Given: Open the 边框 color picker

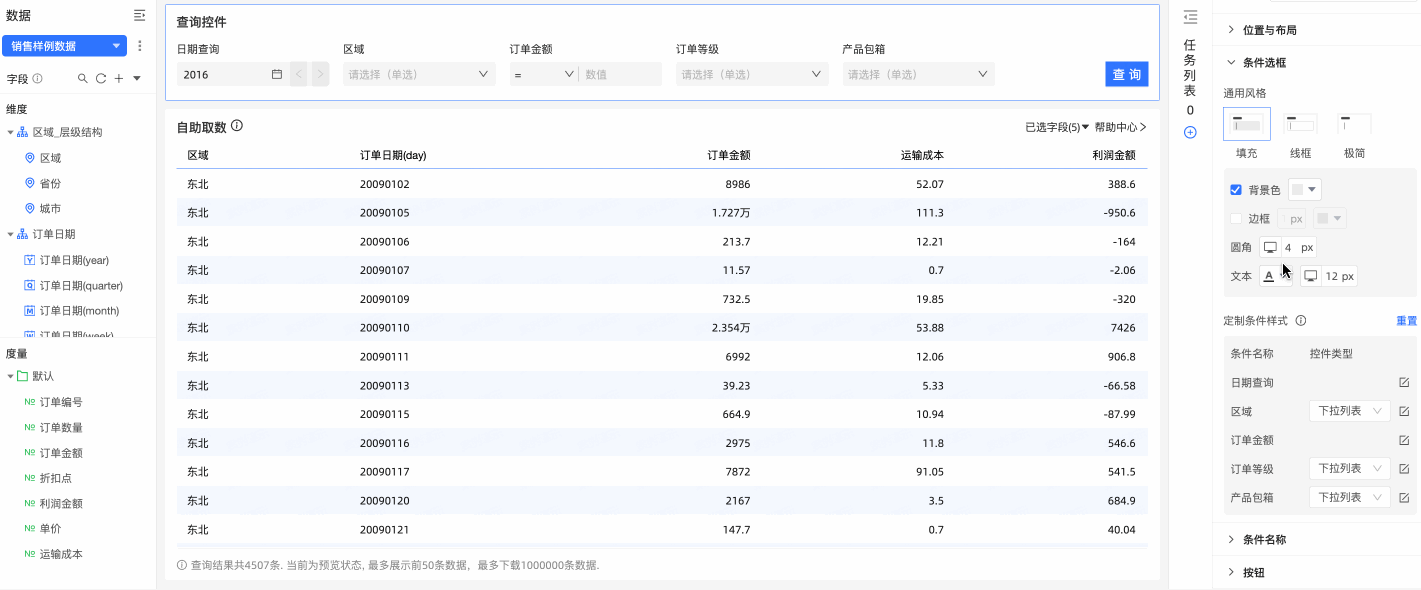Looking at the screenshot, I should tap(1329, 218).
